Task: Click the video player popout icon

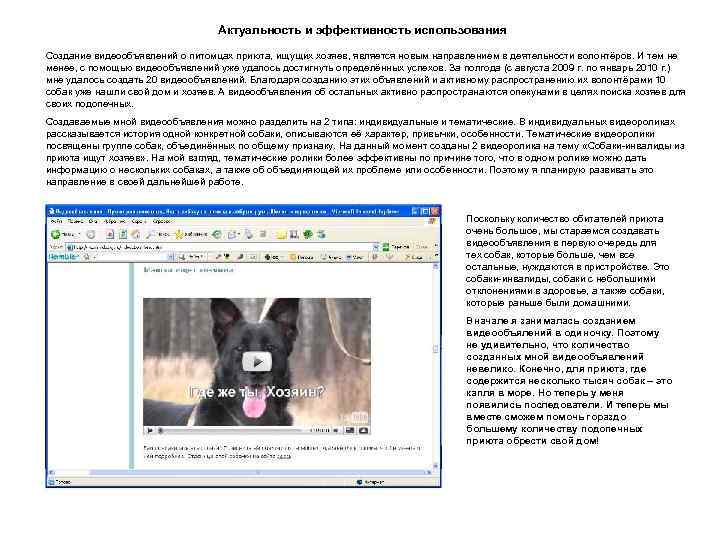Action: click(350, 430)
